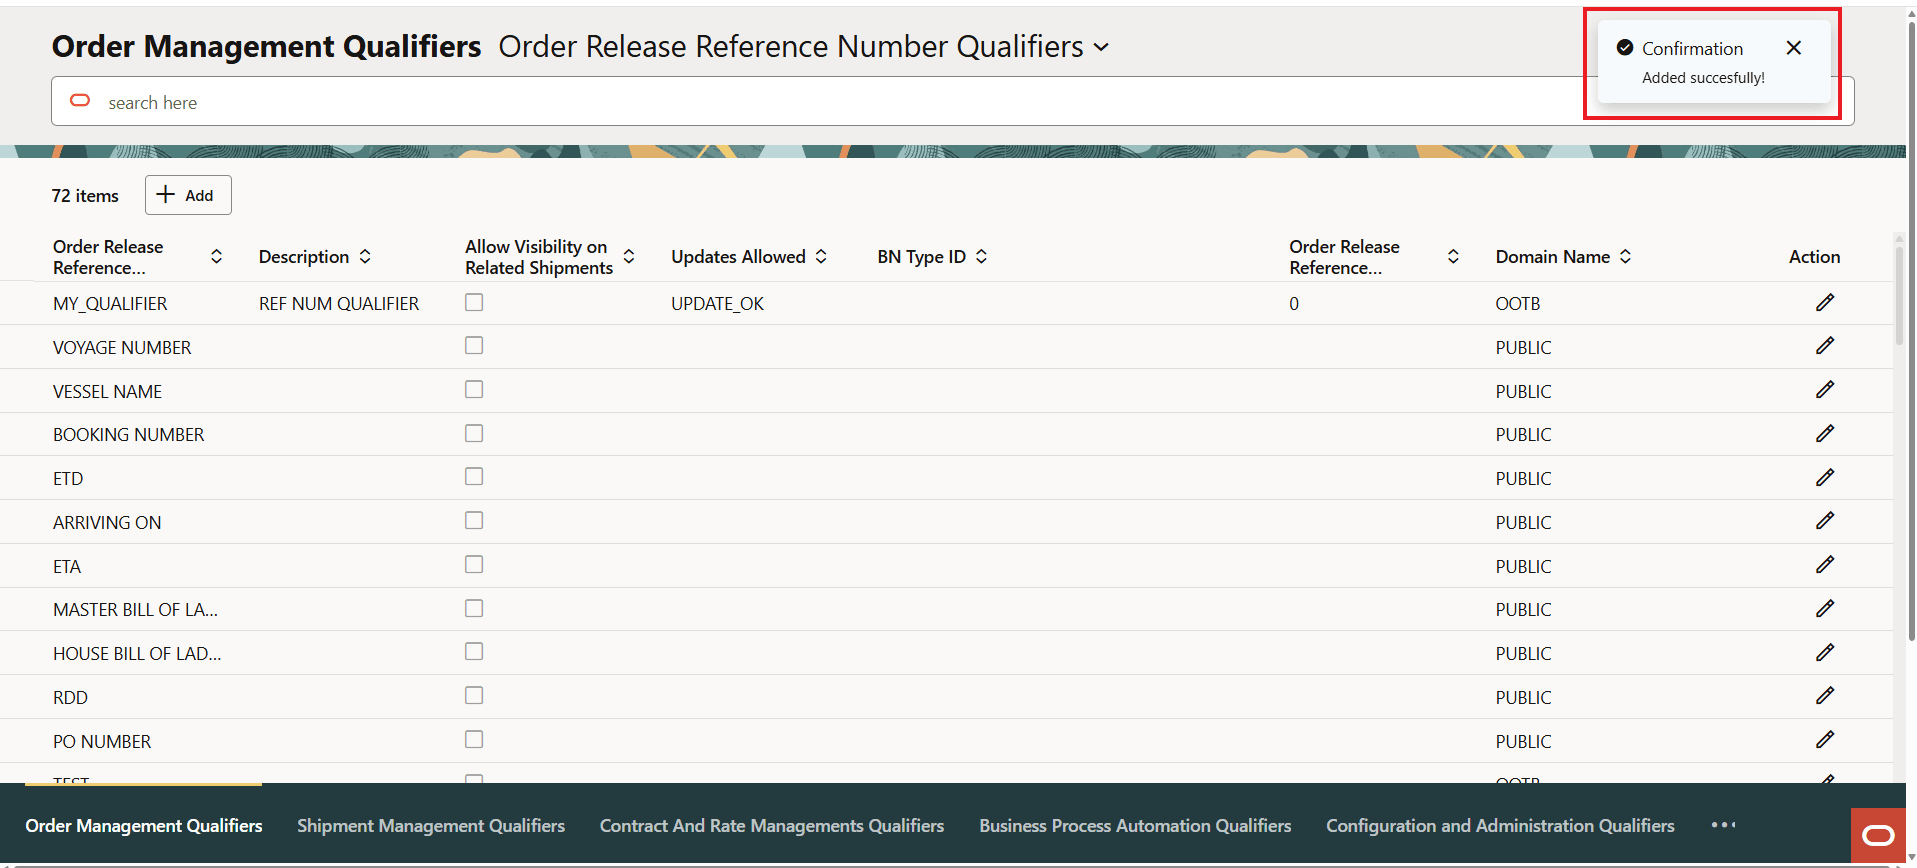Toggle the PO NUMBER row checkbox
This screenshot has width=1917, height=868.
click(x=474, y=740)
